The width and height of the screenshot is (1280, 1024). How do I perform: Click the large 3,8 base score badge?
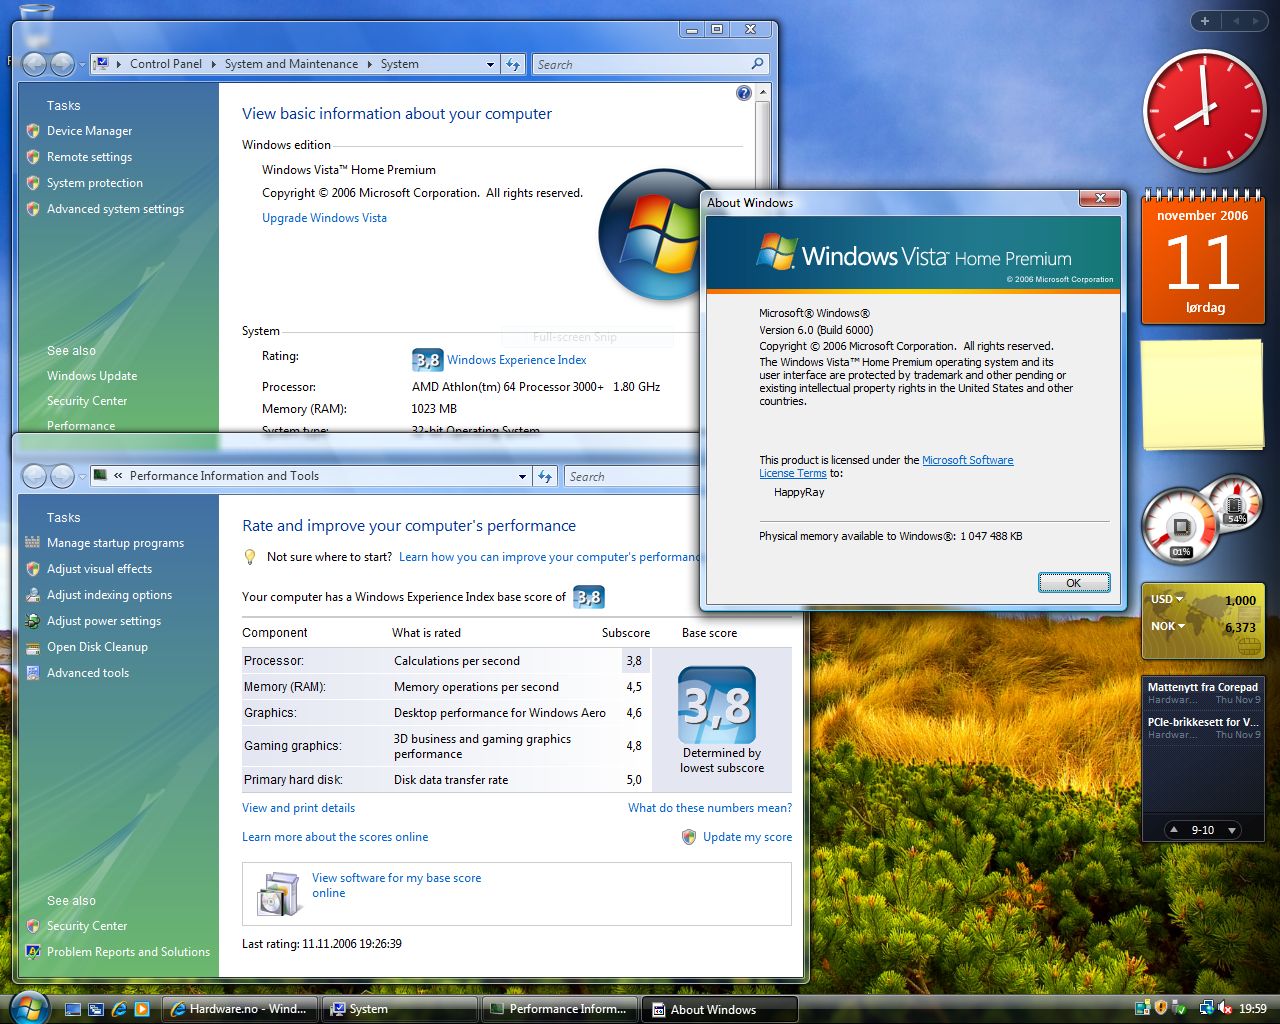718,705
